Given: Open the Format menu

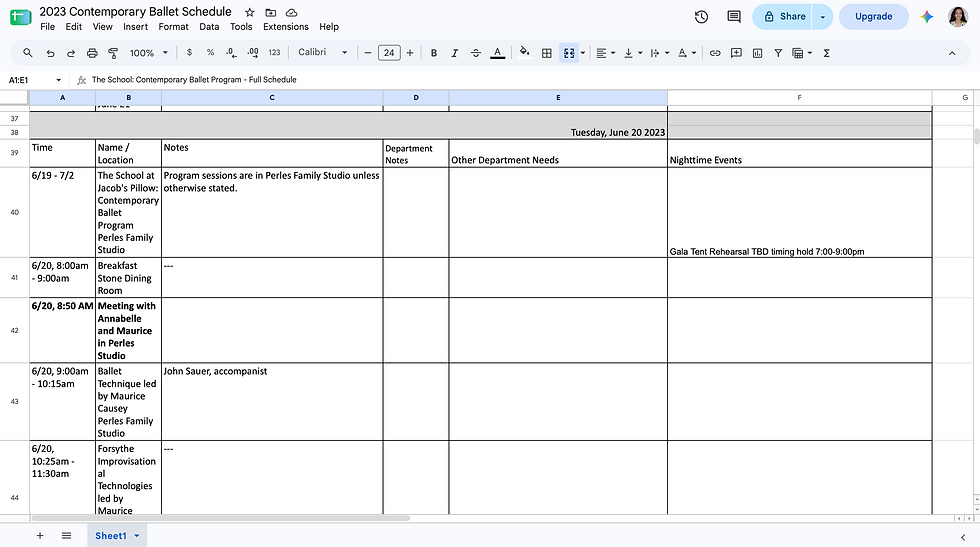Looking at the screenshot, I should point(173,27).
